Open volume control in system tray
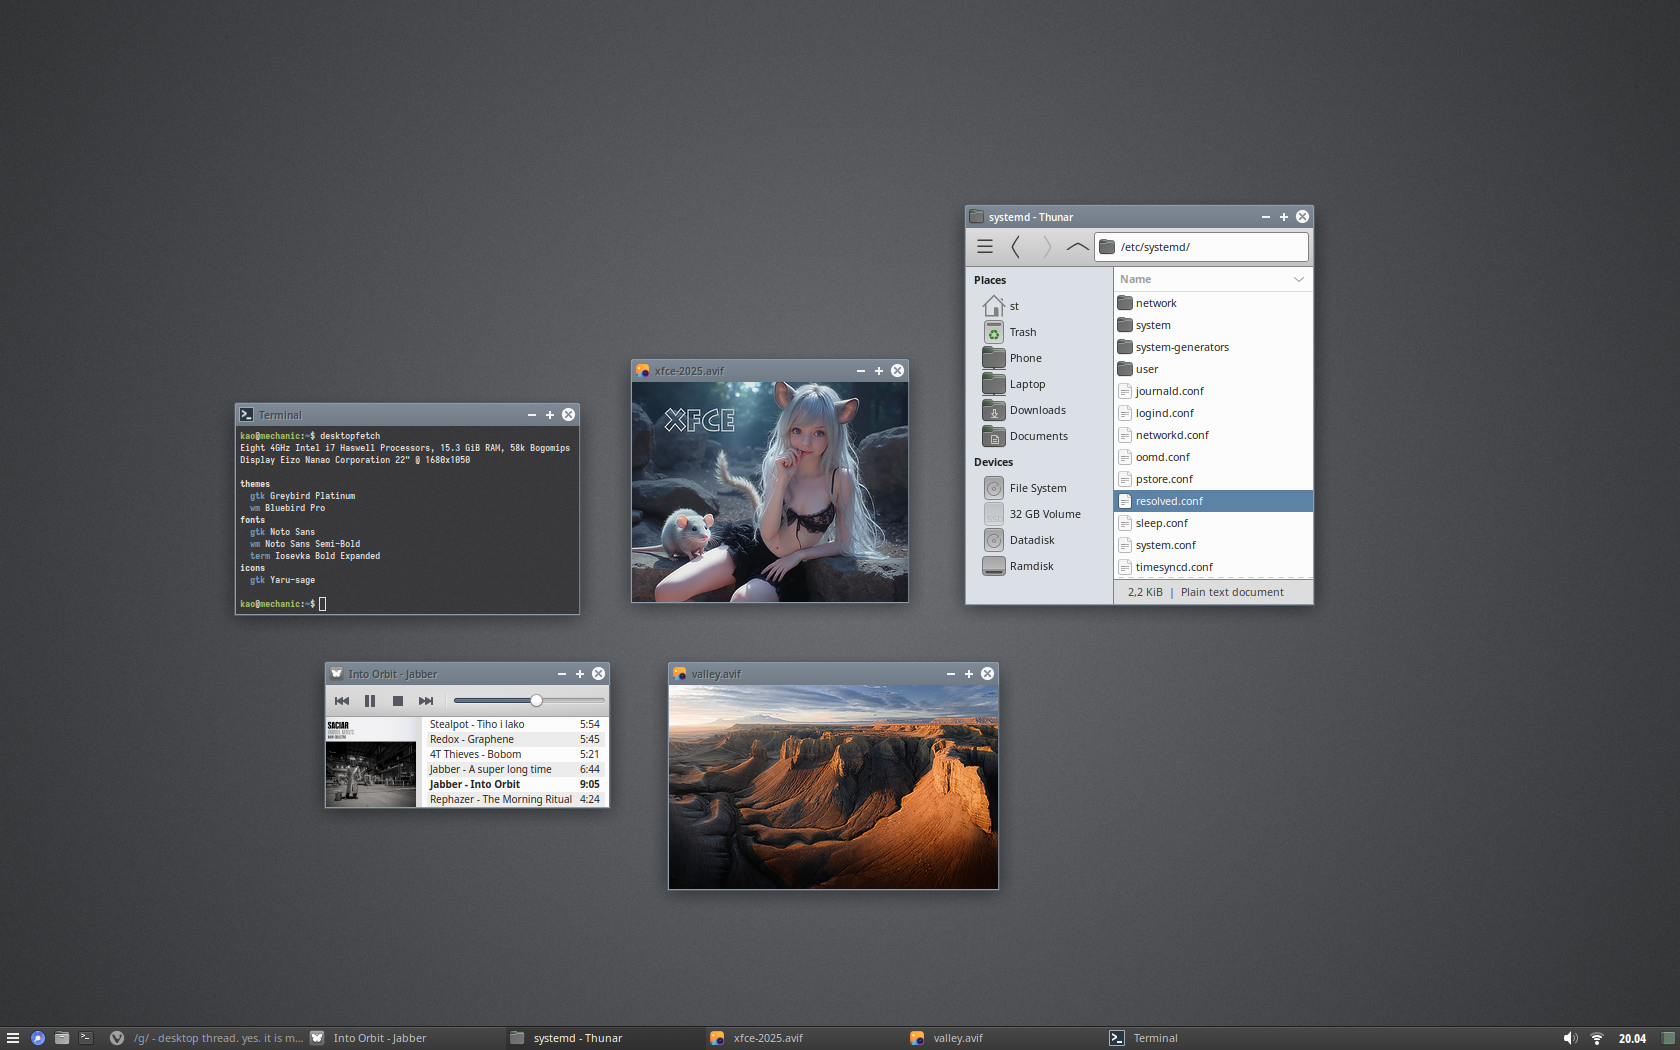 pyautogui.click(x=1570, y=1038)
